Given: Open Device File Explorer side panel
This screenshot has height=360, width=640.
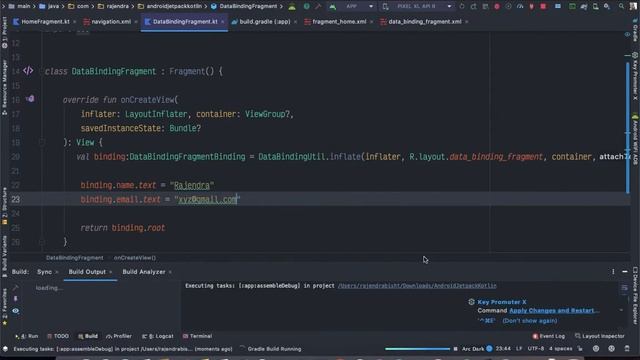Looking at the screenshot, I should point(635,296).
